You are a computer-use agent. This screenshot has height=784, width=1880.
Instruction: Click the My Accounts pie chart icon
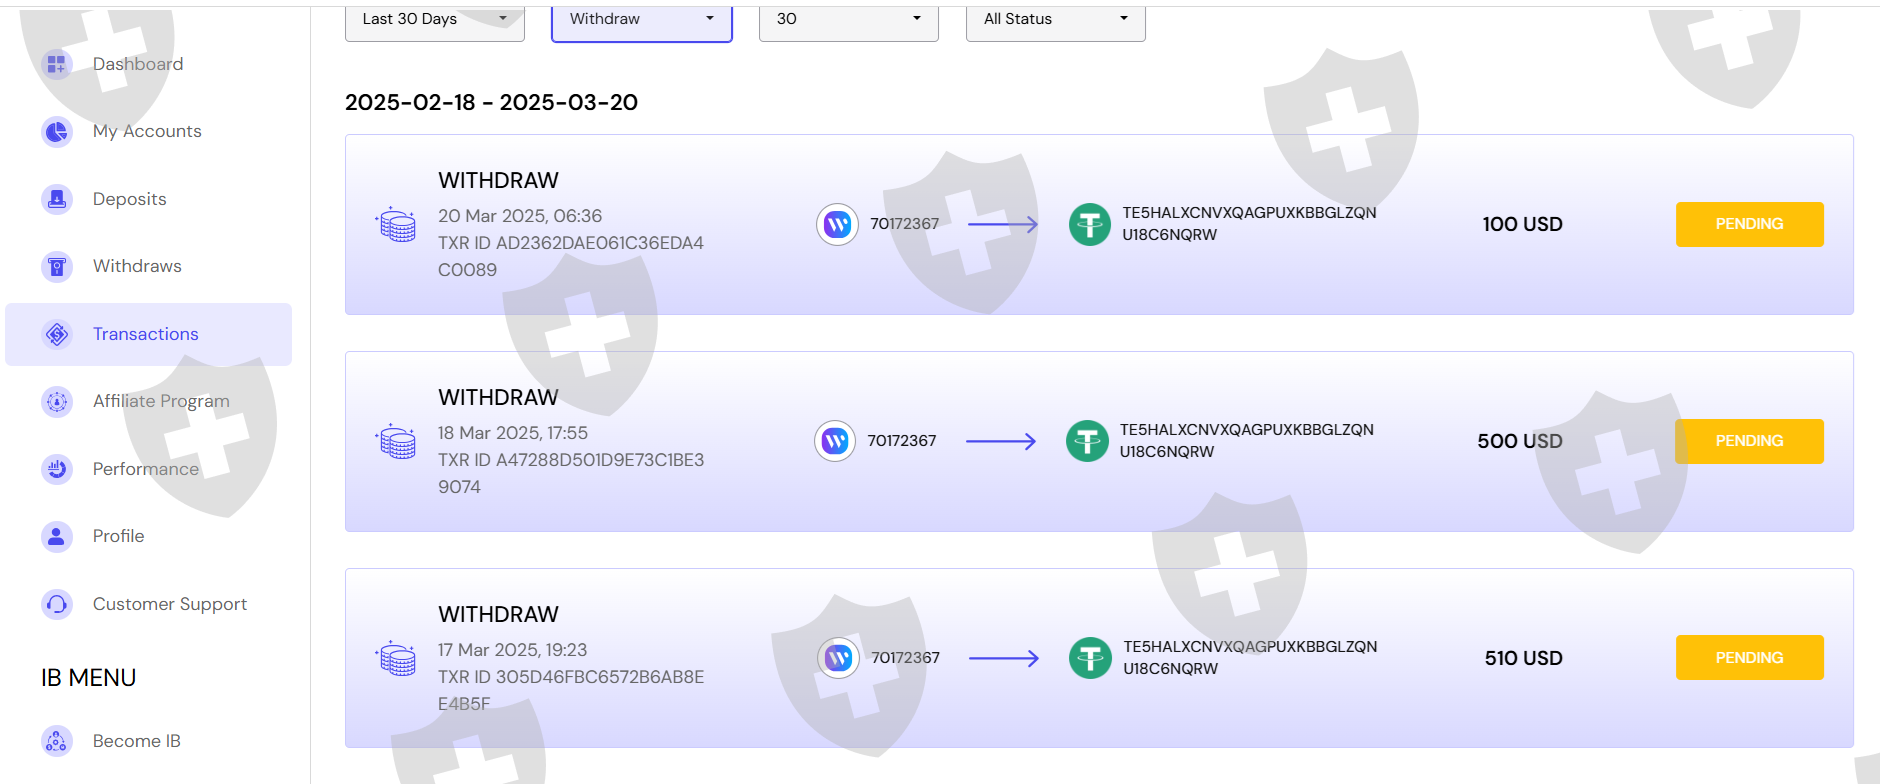[x=57, y=131]
